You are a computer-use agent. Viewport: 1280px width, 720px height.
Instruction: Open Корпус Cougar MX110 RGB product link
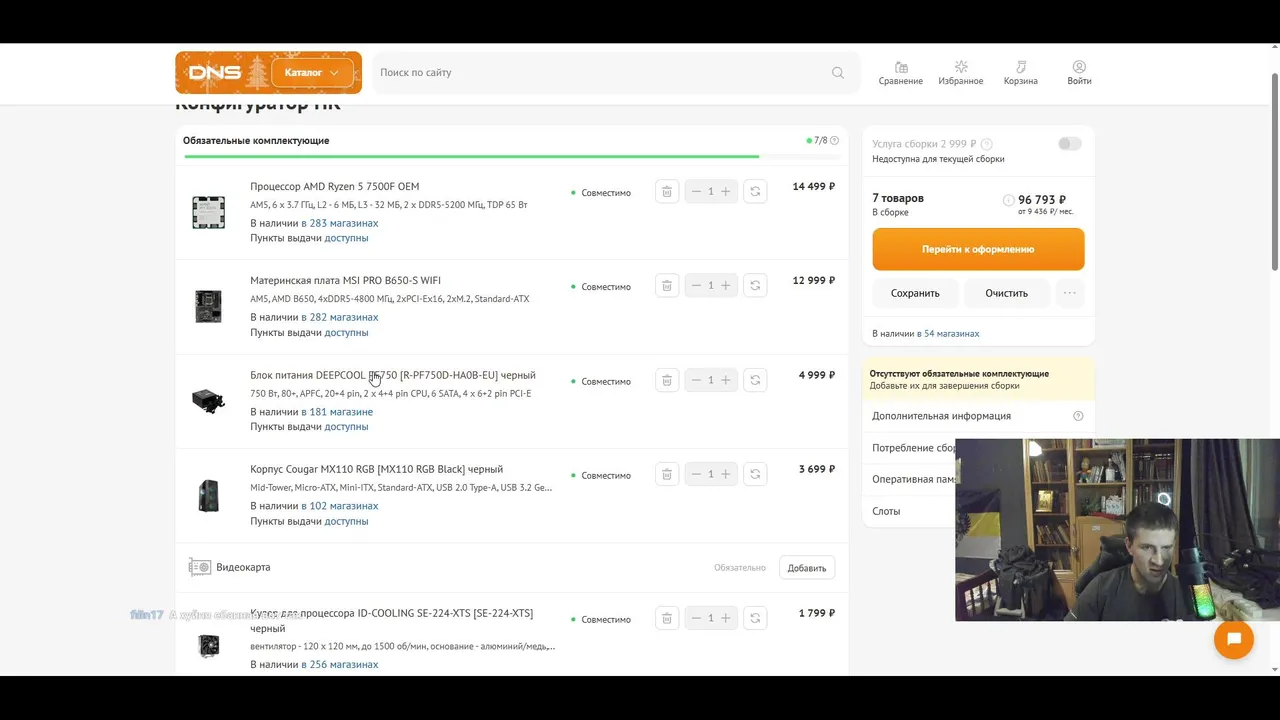[376, 469]
